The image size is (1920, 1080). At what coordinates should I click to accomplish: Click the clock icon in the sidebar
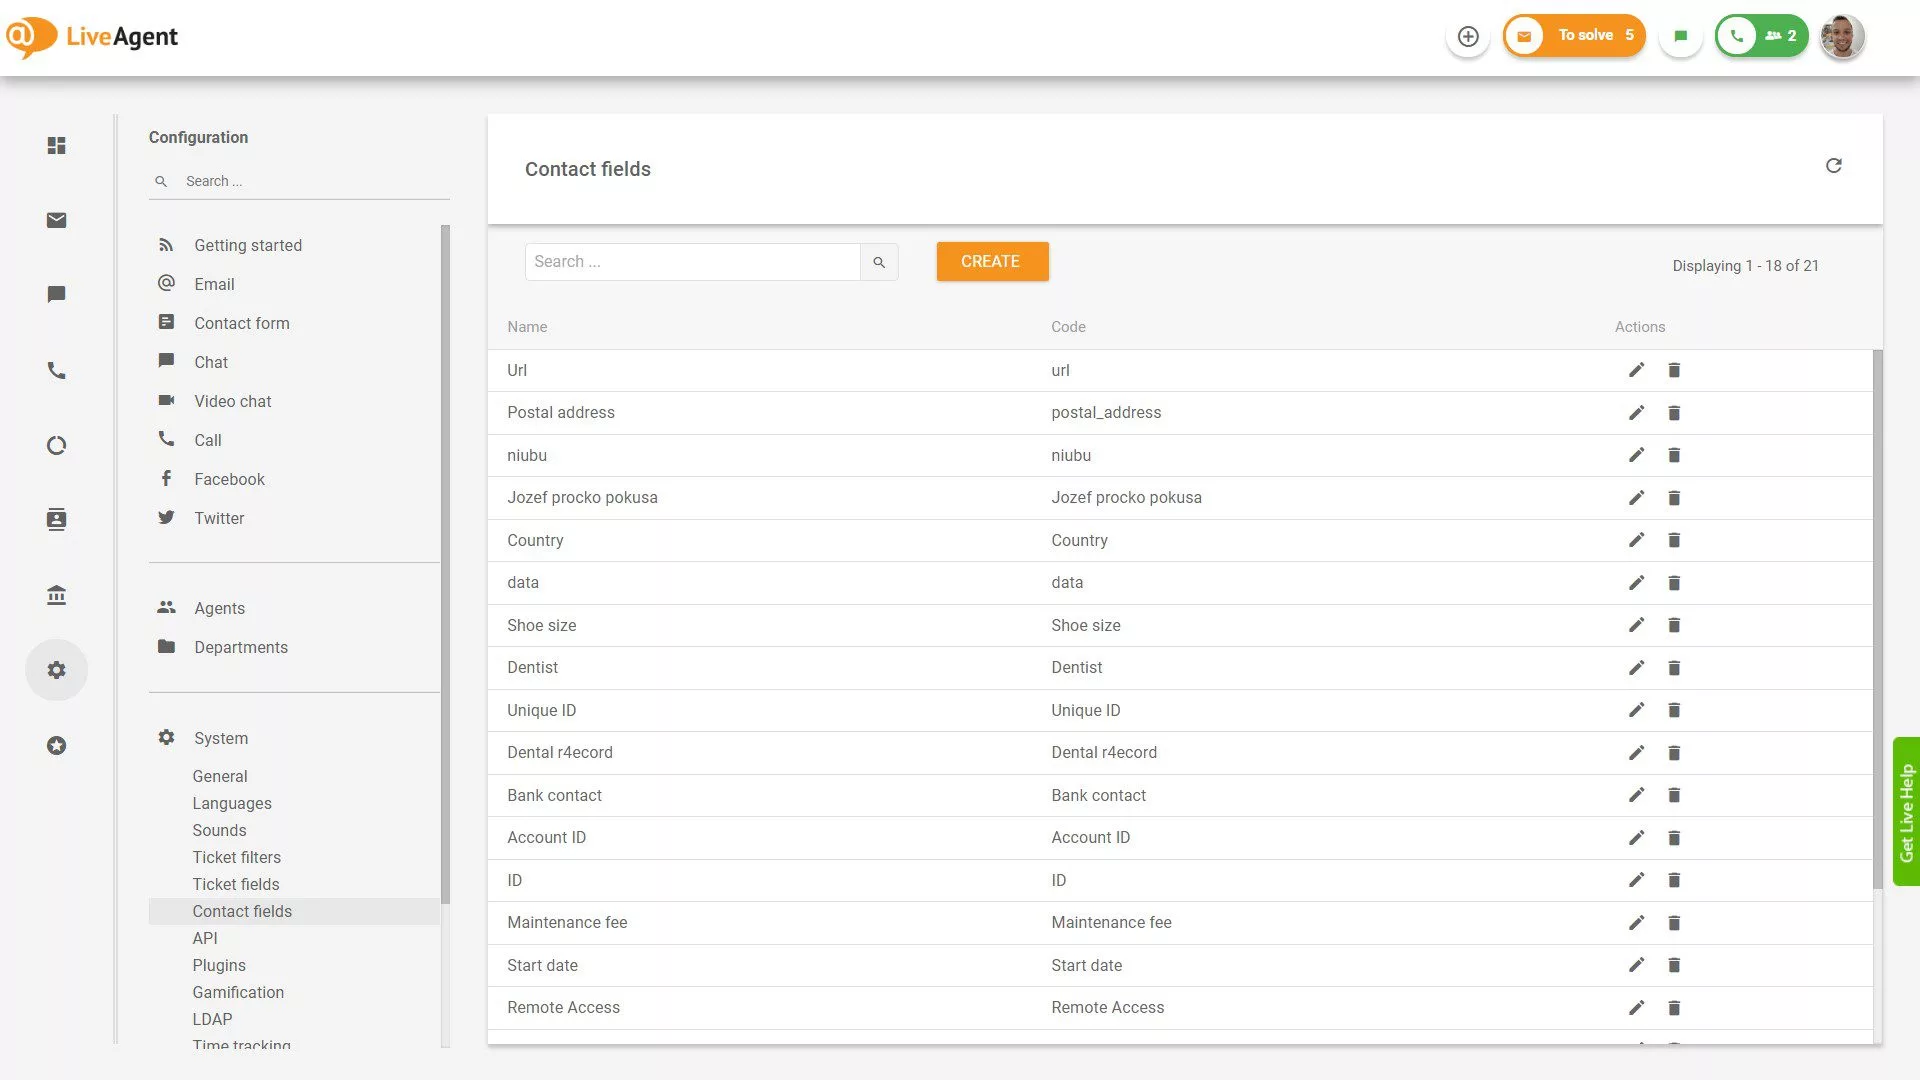point(56,445)
